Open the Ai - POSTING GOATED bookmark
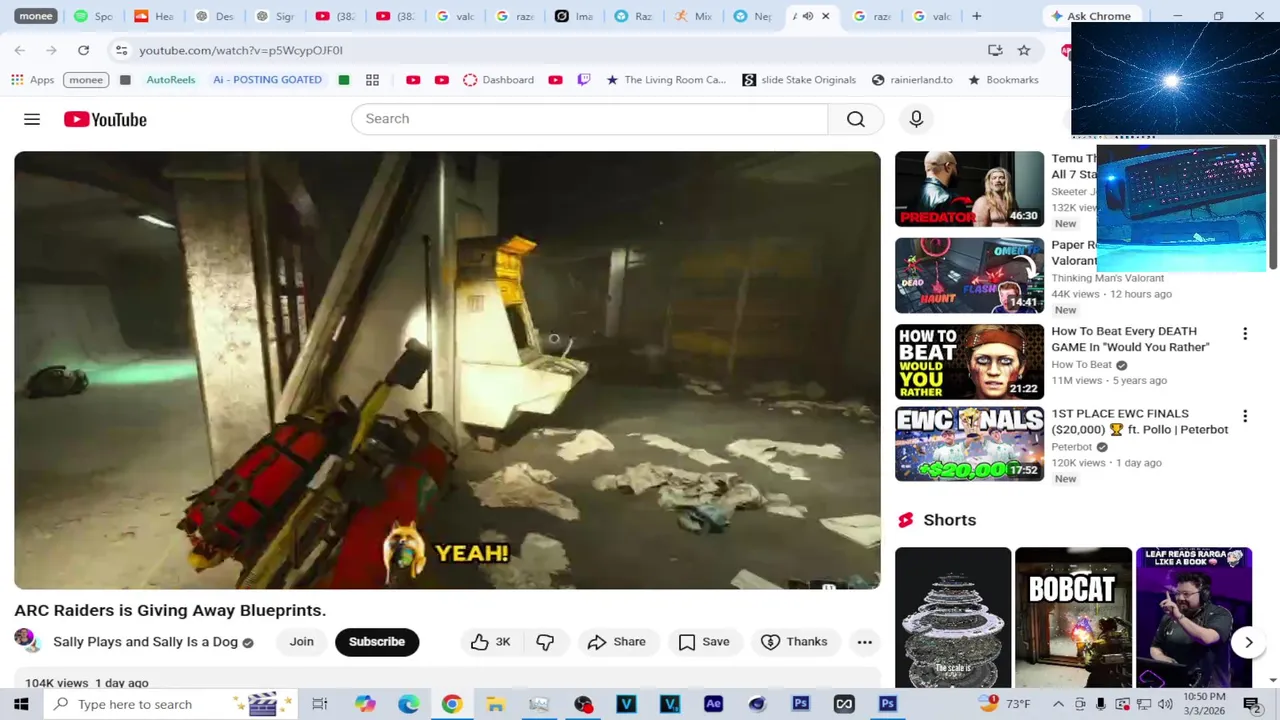This screenshot has height=720, width=1280. (x=268, y=80)
